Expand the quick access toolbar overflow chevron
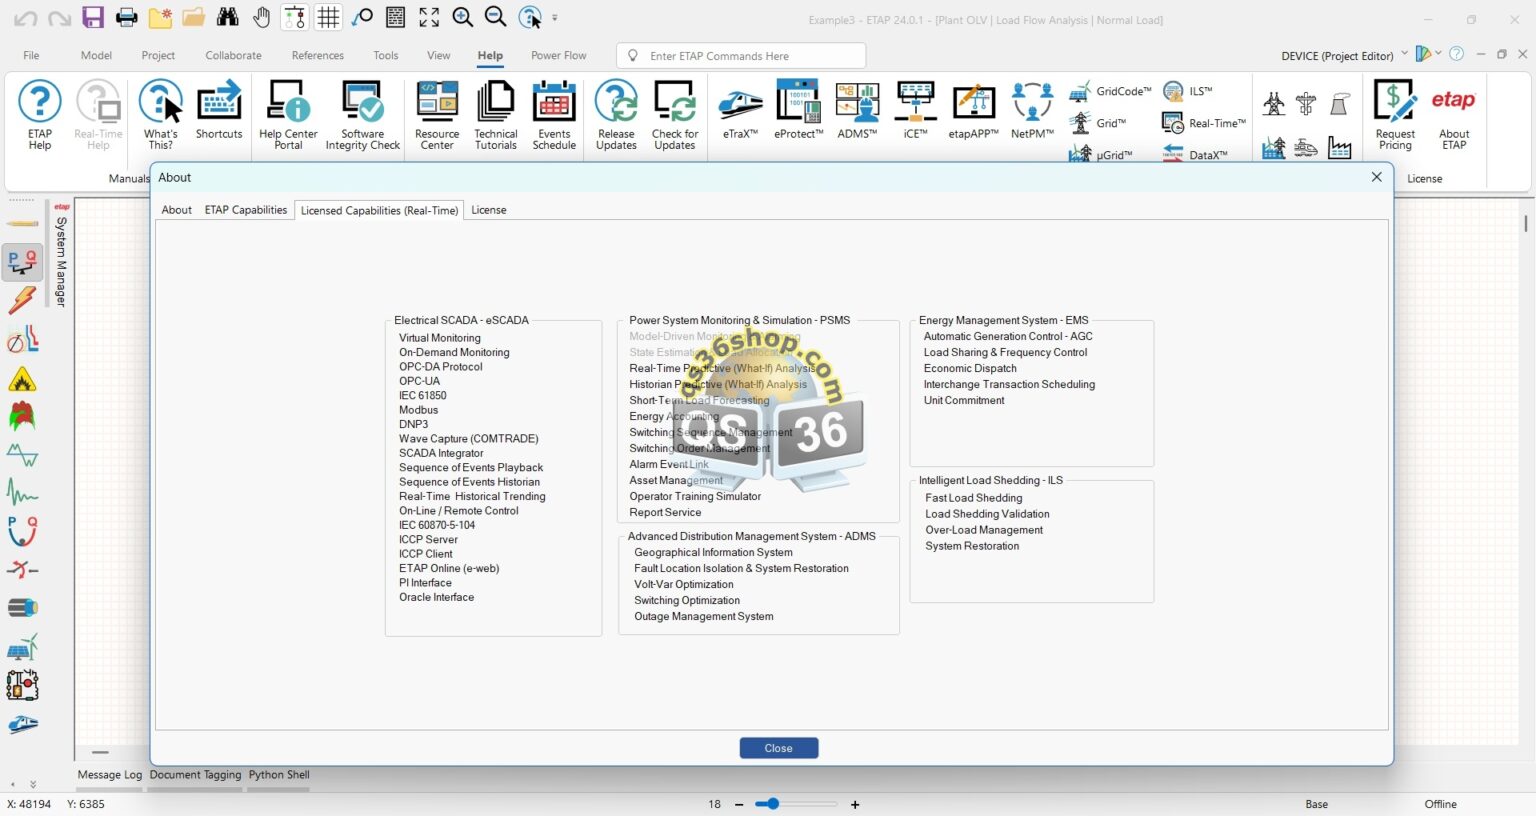The image size is (1536, 816). pos(554,17)
